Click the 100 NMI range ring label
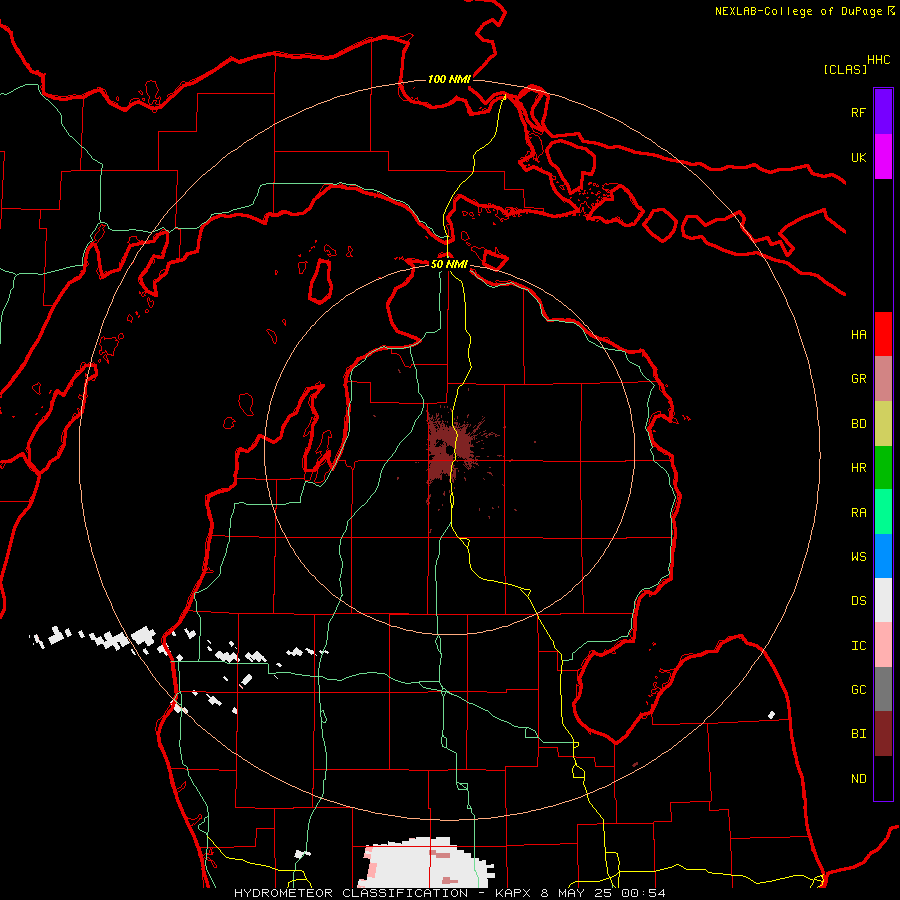This screenshot has height=900, width=900. tap(449, 79)
